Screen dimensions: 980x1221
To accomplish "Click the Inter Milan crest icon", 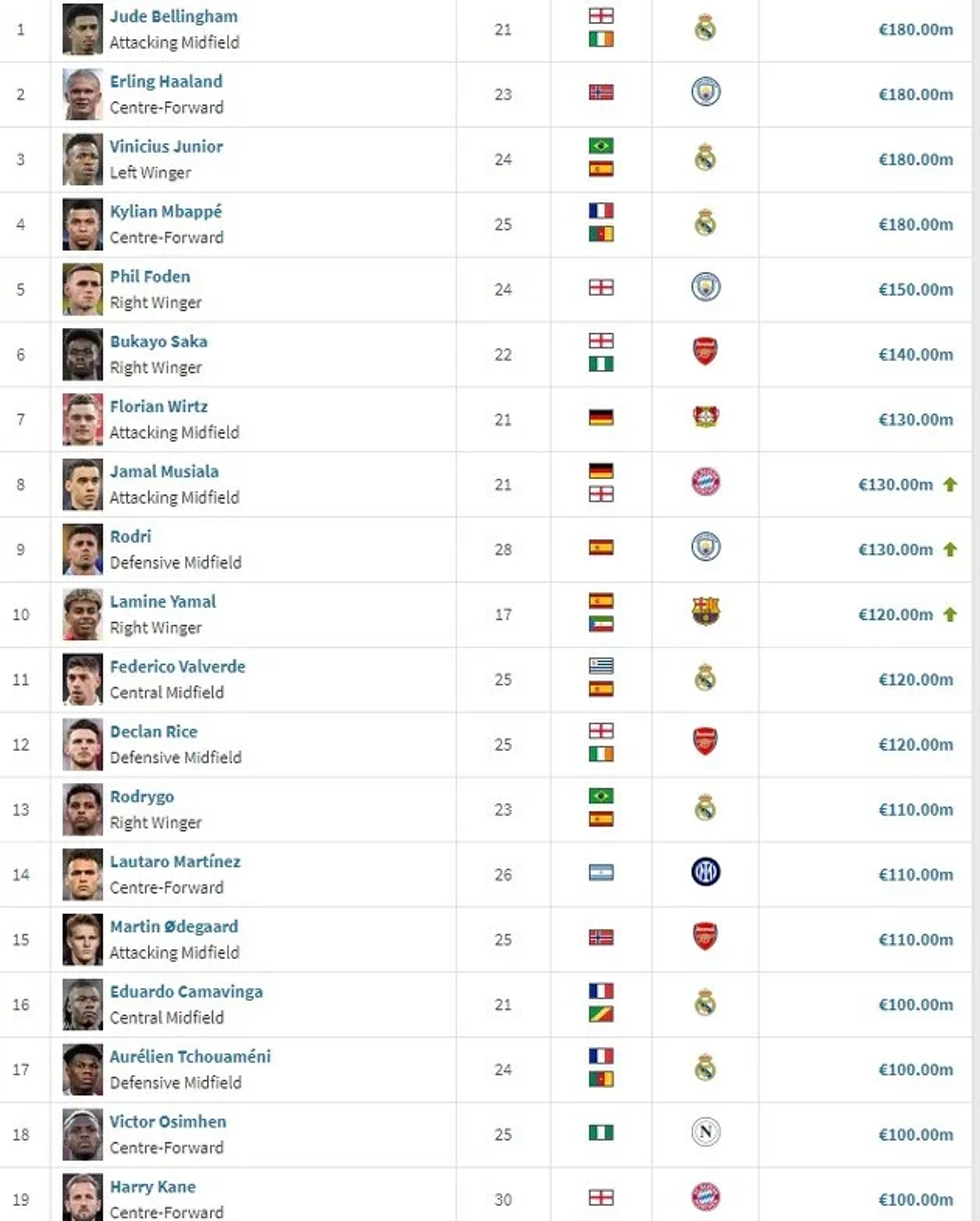I will 706,872.
